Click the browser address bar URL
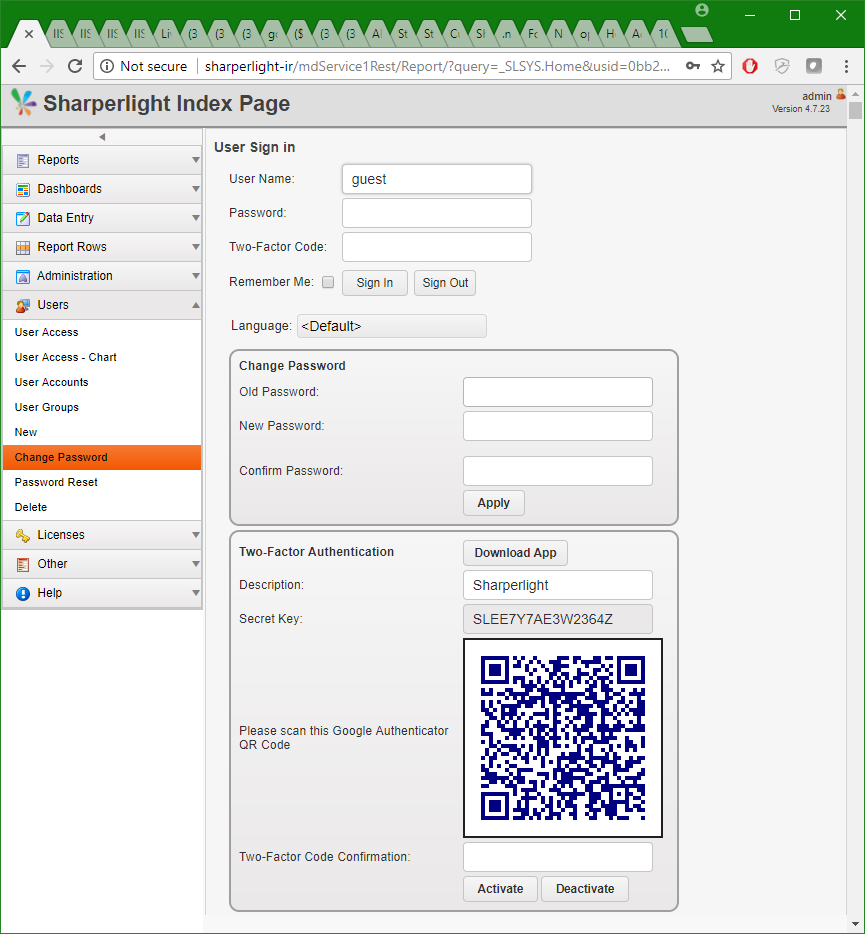This screenshot has width=865, height=934. (437, 66)
